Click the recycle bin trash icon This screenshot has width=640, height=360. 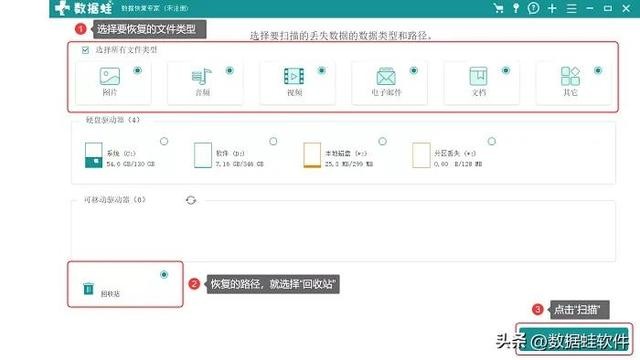point(89,289)
